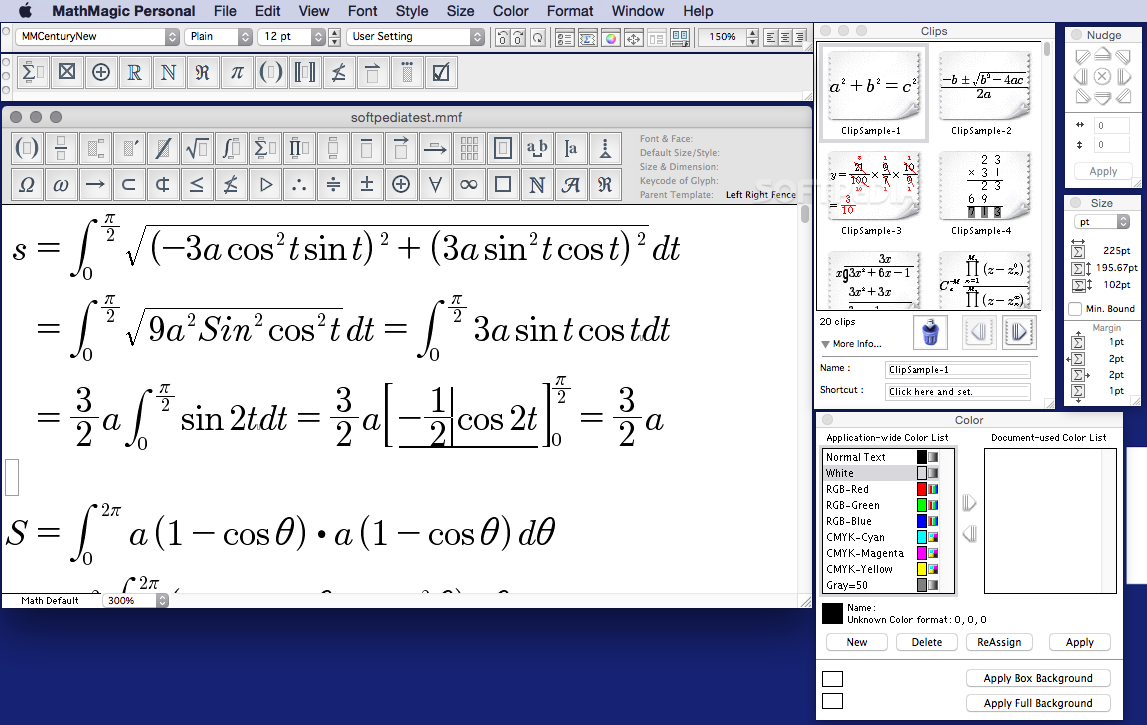1147x725 pixels.
Task: Open the blackboard bold N palette
Action: [x=537, y=184]
